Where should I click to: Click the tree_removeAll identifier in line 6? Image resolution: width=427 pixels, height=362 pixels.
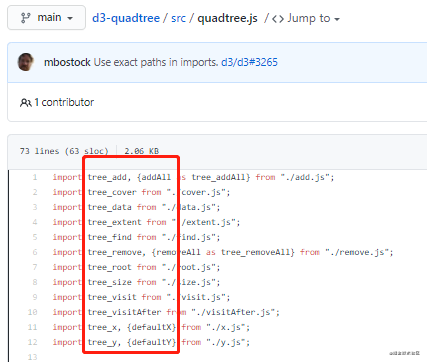pyautogui.click(x=258, y=252)
